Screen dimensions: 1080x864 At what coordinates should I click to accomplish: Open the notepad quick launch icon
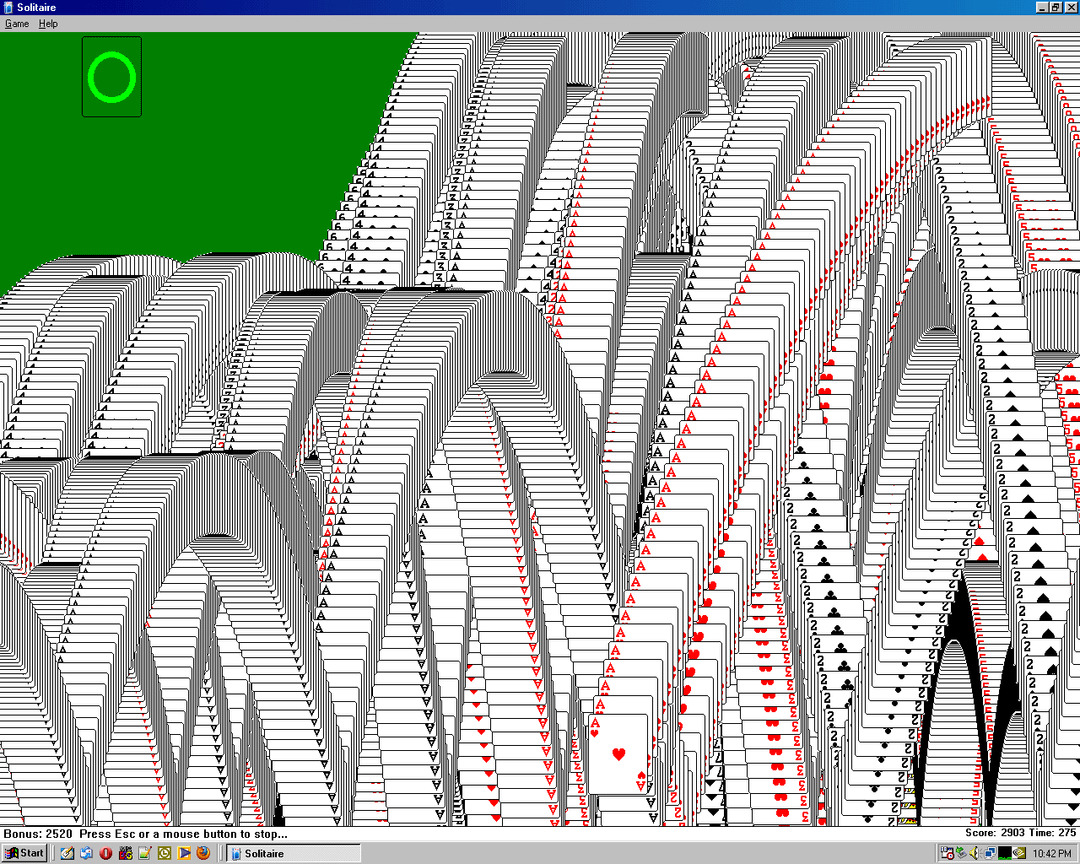pyautogui.click(x=145, y=853)
